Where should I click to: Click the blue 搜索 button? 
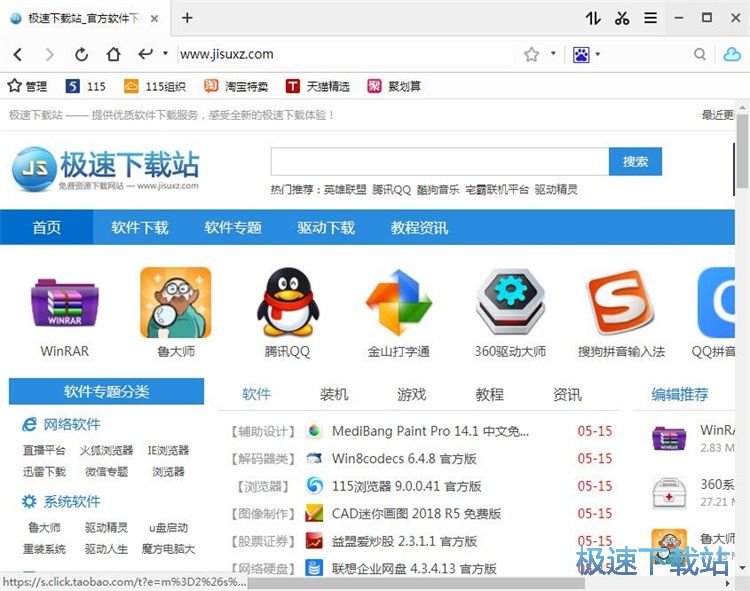tap(635, 162)
